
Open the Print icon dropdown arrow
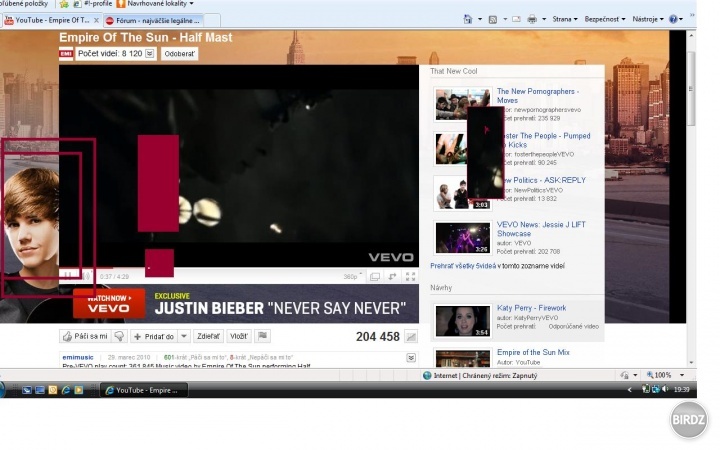(x=544, y=19)
